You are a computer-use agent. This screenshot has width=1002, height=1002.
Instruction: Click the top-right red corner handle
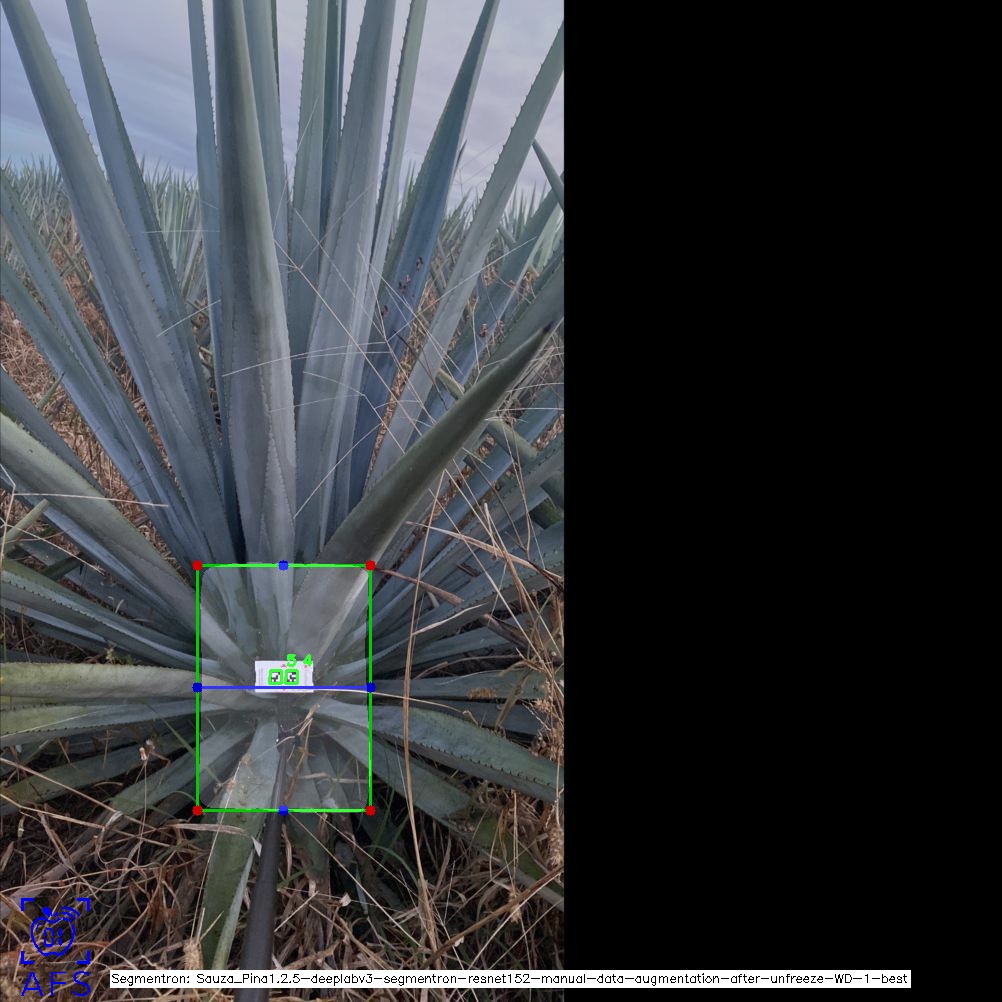[370, 566]
